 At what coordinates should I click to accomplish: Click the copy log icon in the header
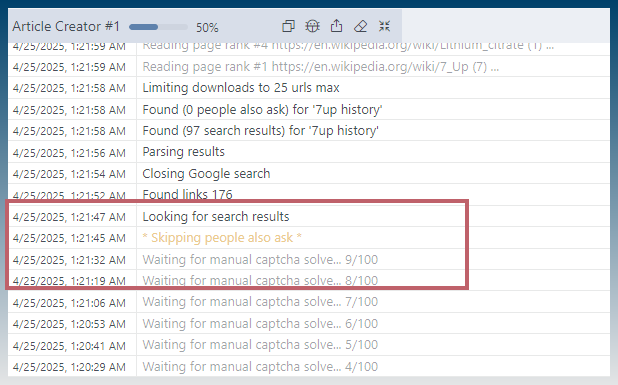coord(289,26)
